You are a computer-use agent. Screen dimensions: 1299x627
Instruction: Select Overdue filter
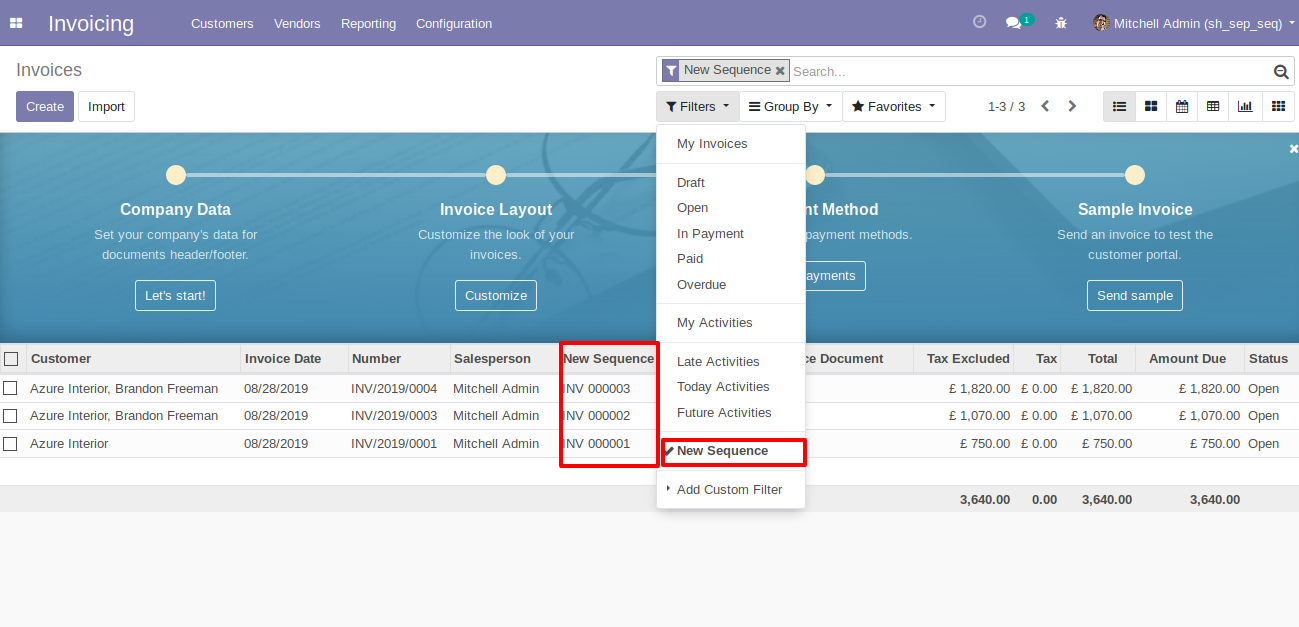point(731,285)
